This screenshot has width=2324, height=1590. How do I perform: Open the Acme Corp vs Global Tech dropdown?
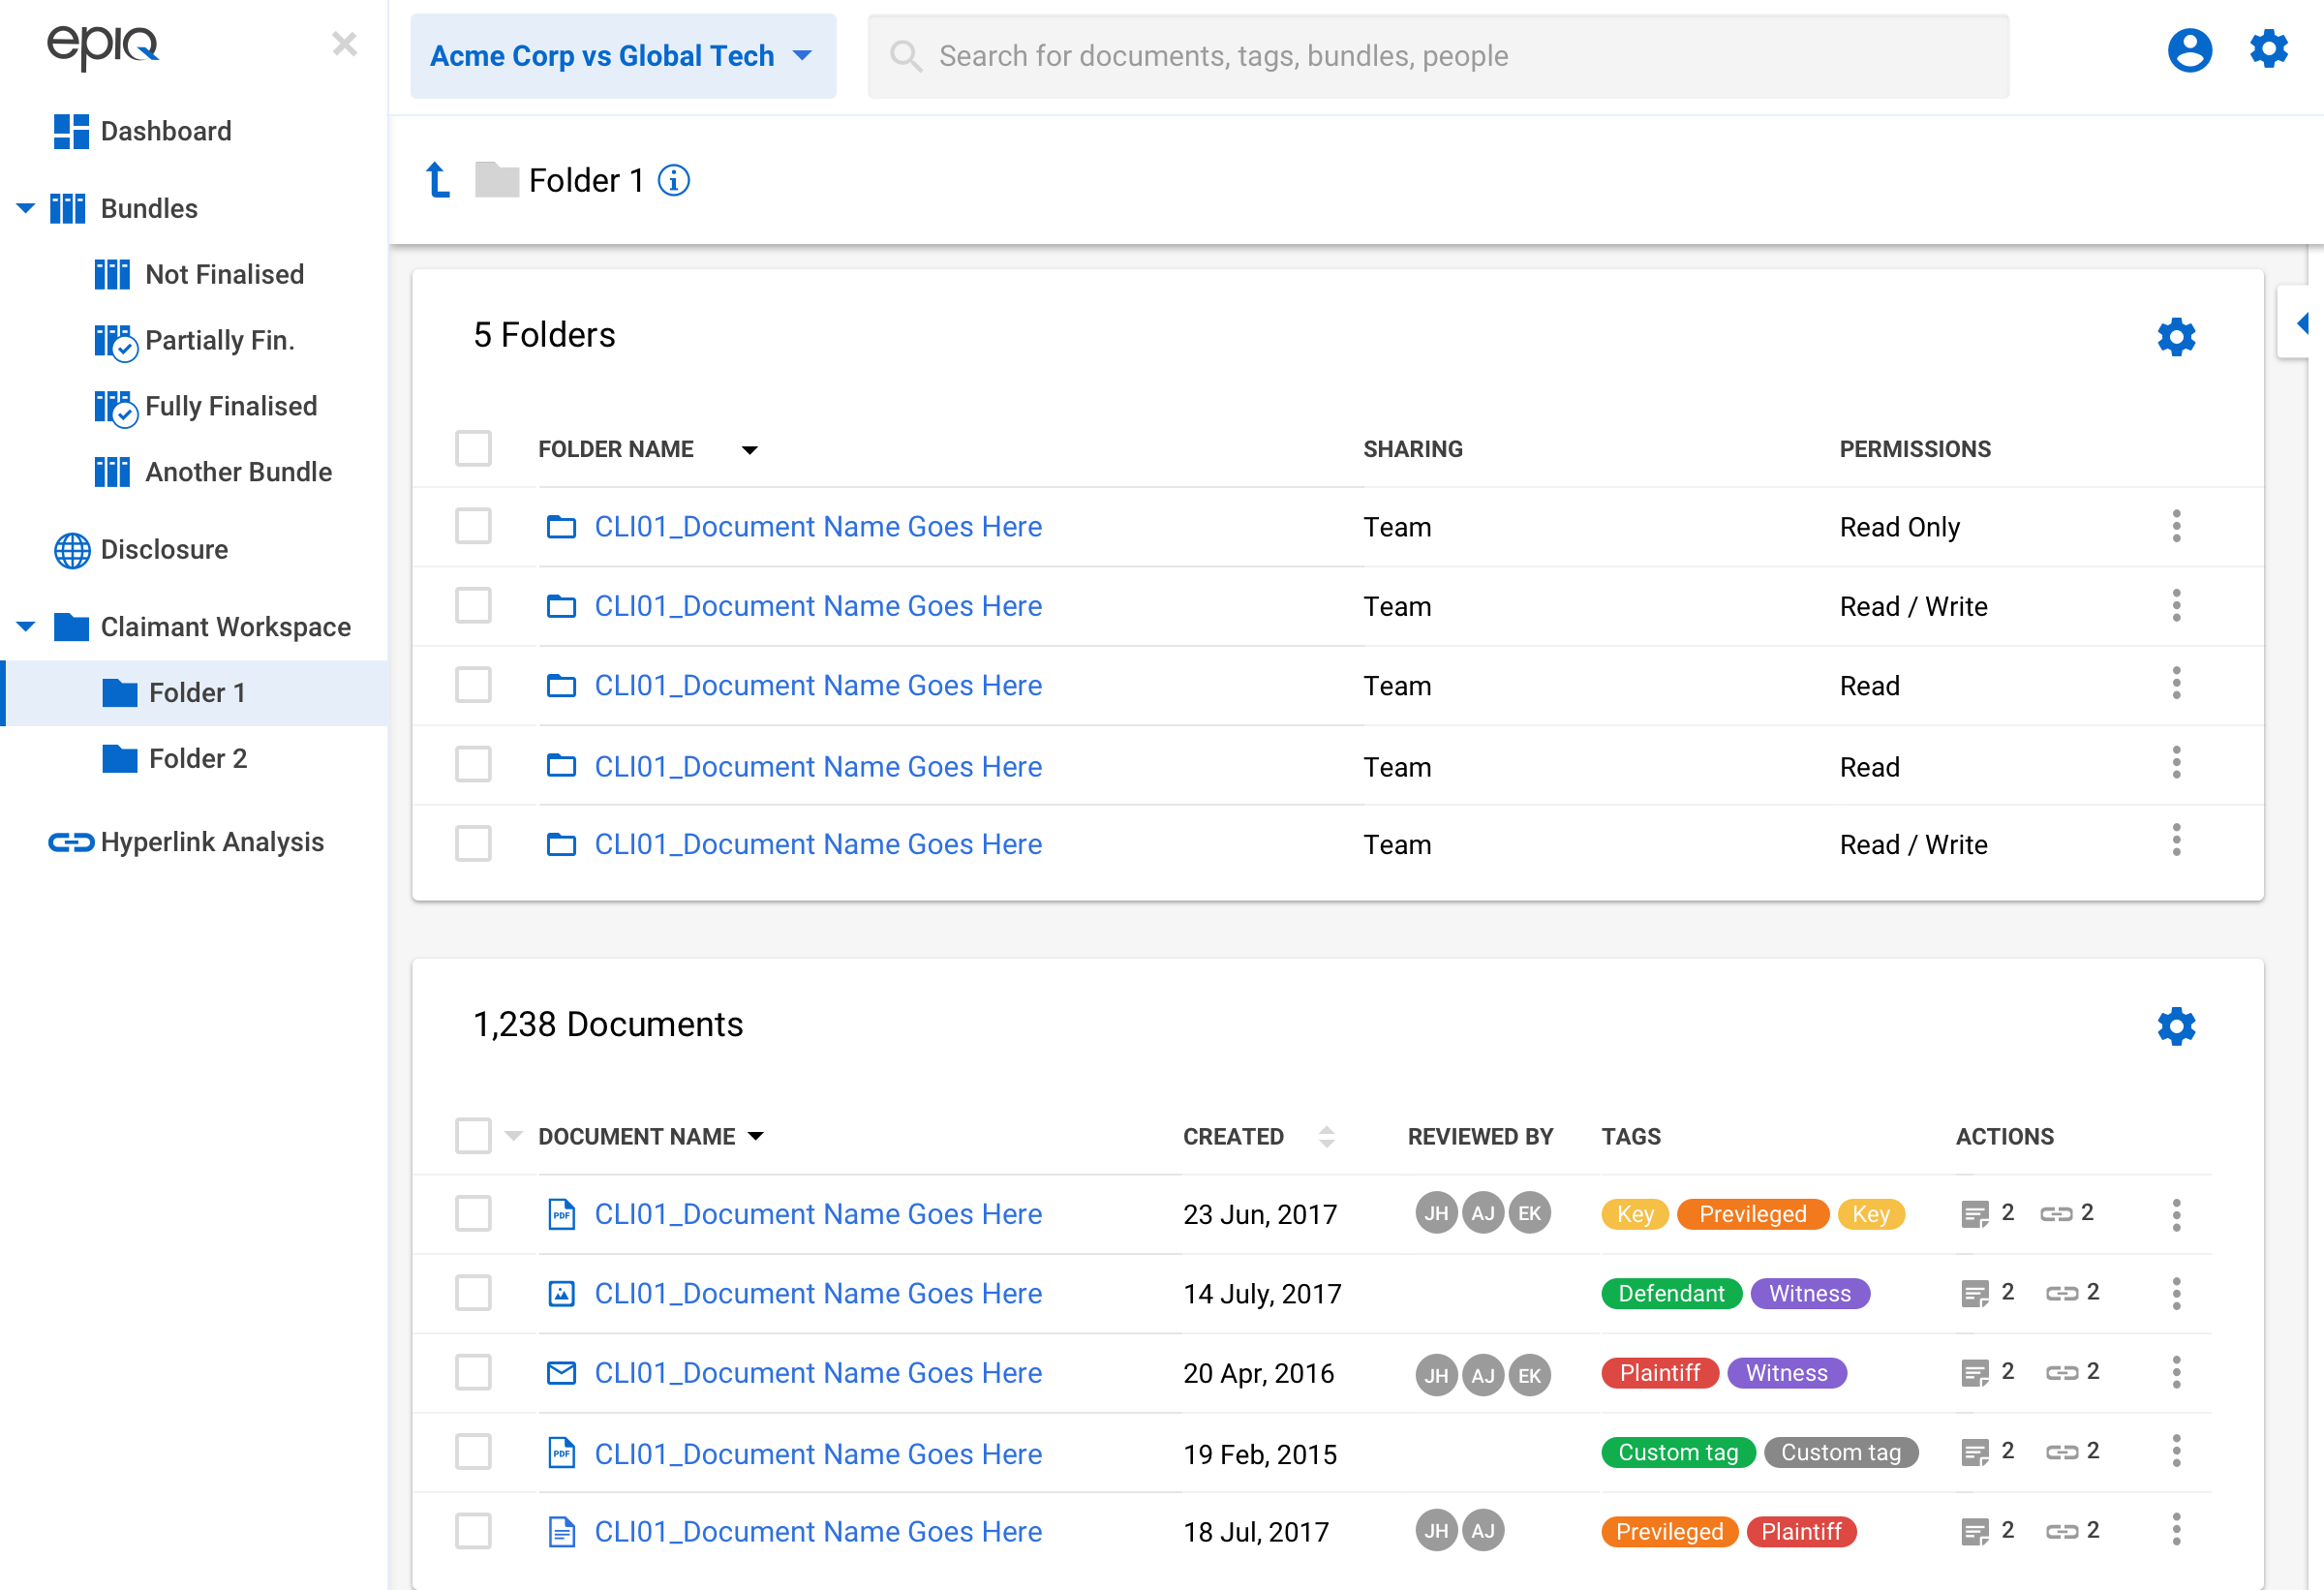pos(622,56)
